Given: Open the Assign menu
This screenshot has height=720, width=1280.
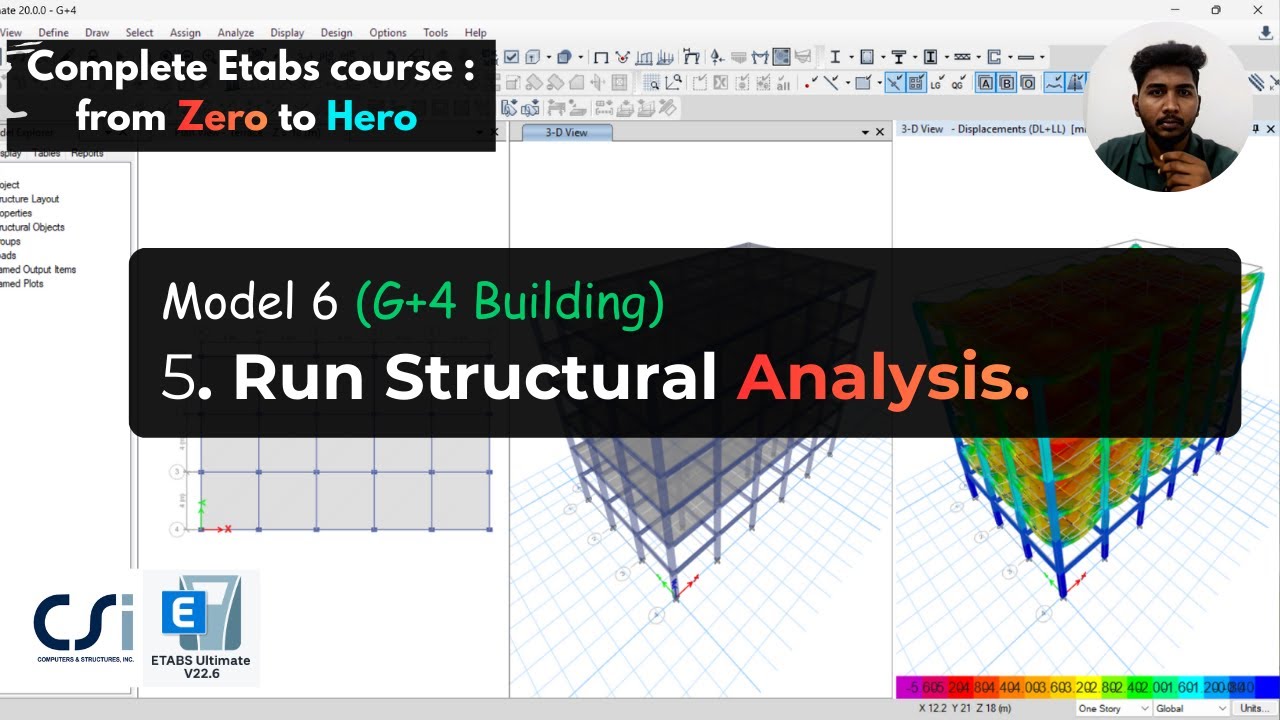Looking at the screenshot, I should click(185, 33).
